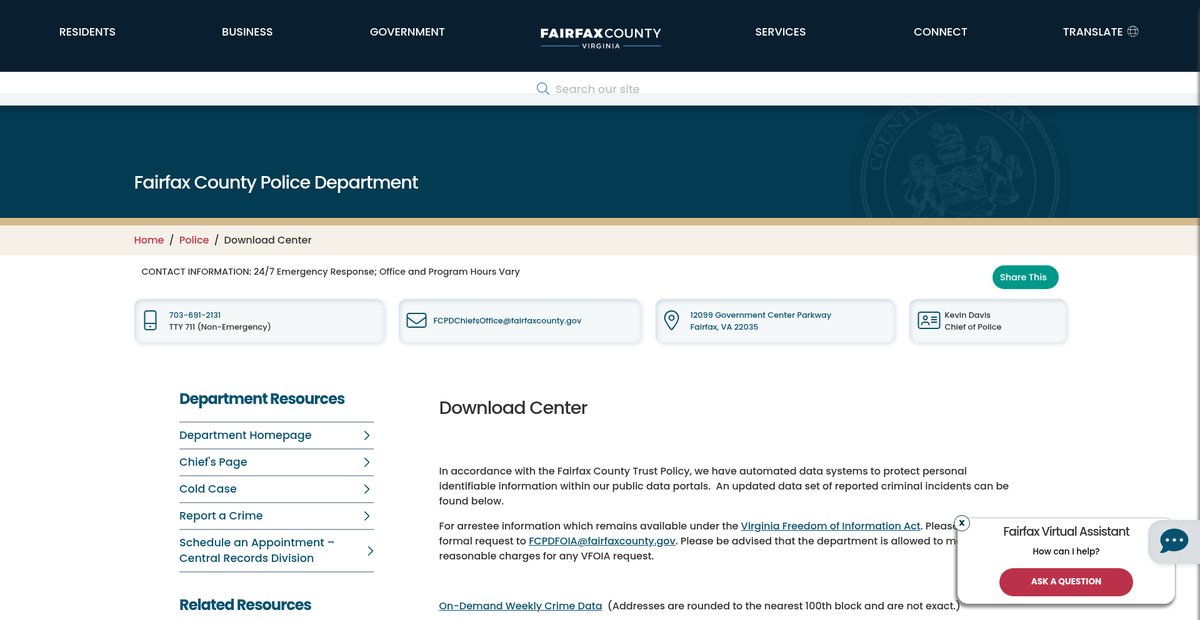This screenshot has height=620, width=1200.
Task: Click Fairfax County Police Department banner title
Action: (276, 183)
